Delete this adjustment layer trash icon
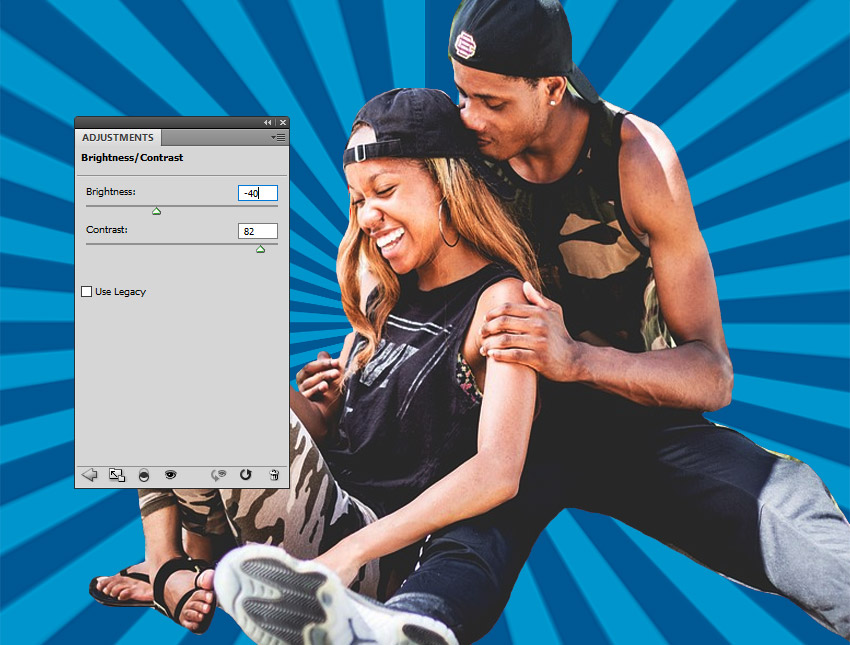The height and width of the screenshot is (645, 850). click(x=274, y=475)
